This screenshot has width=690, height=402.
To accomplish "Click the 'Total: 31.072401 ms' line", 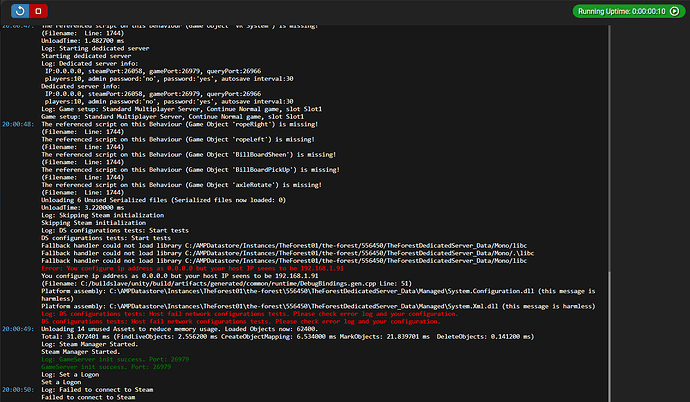I will click(287, 336).
